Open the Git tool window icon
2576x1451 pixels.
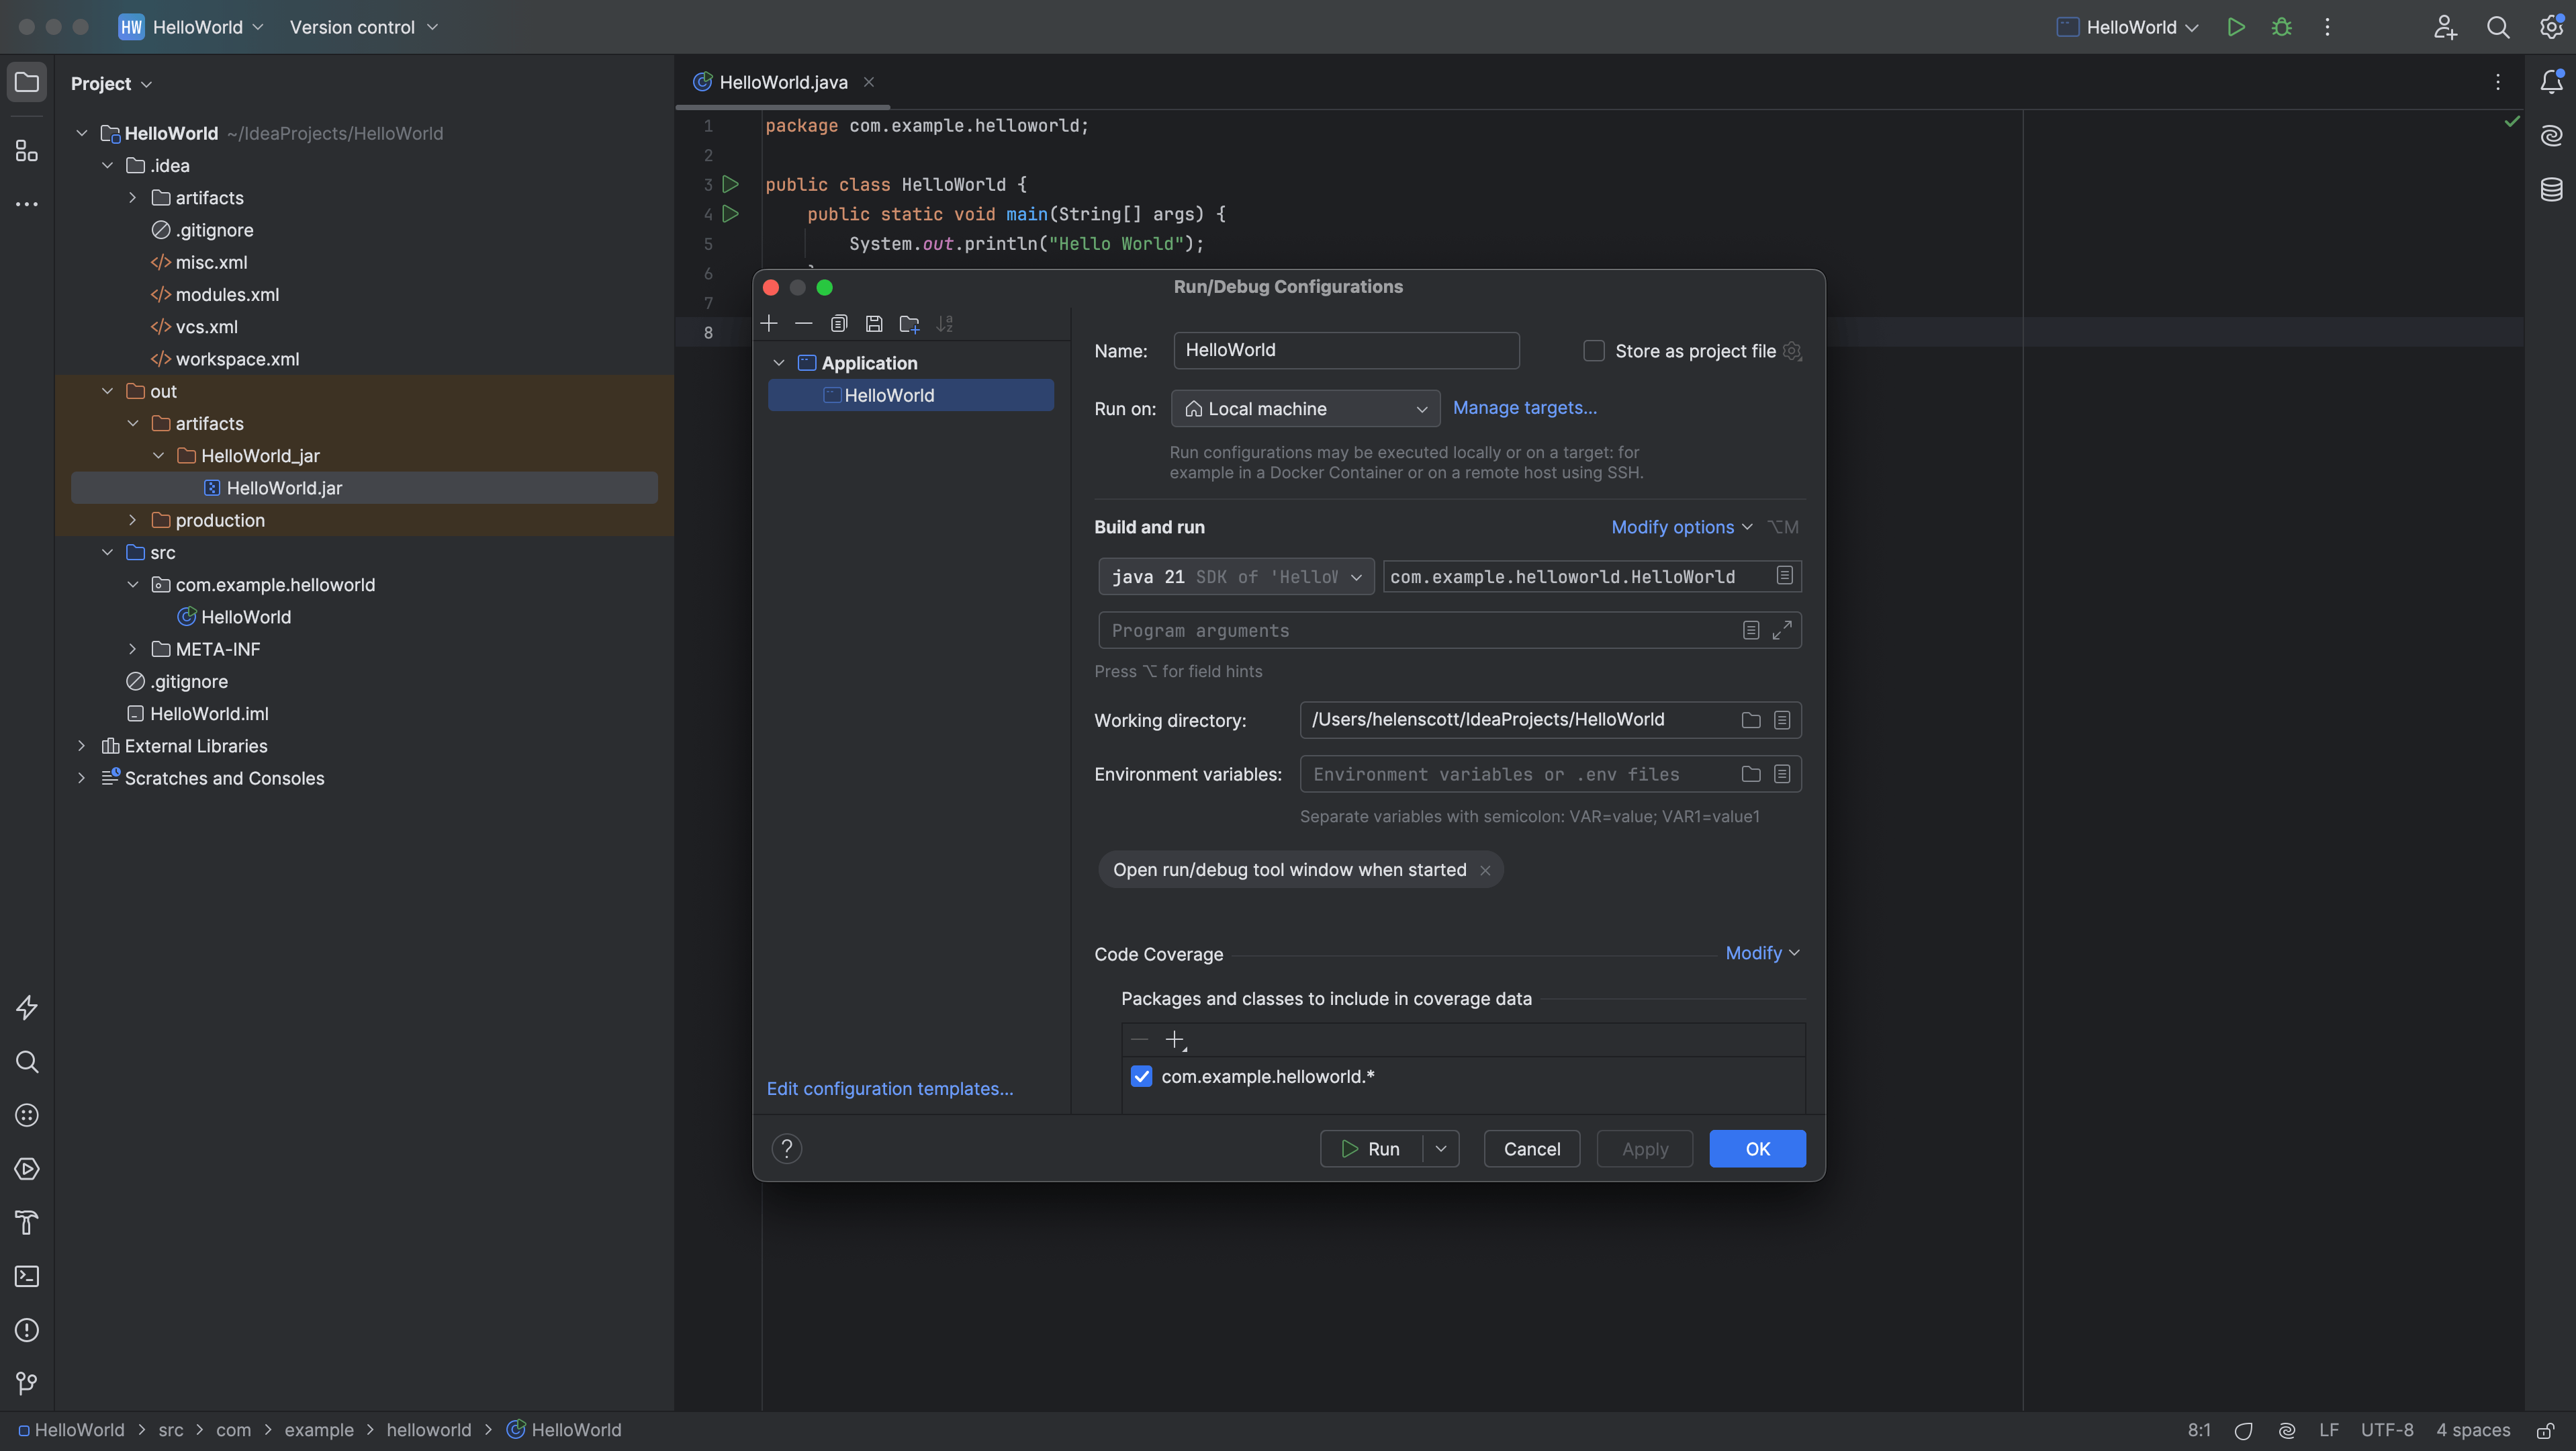click(27, 1383)
